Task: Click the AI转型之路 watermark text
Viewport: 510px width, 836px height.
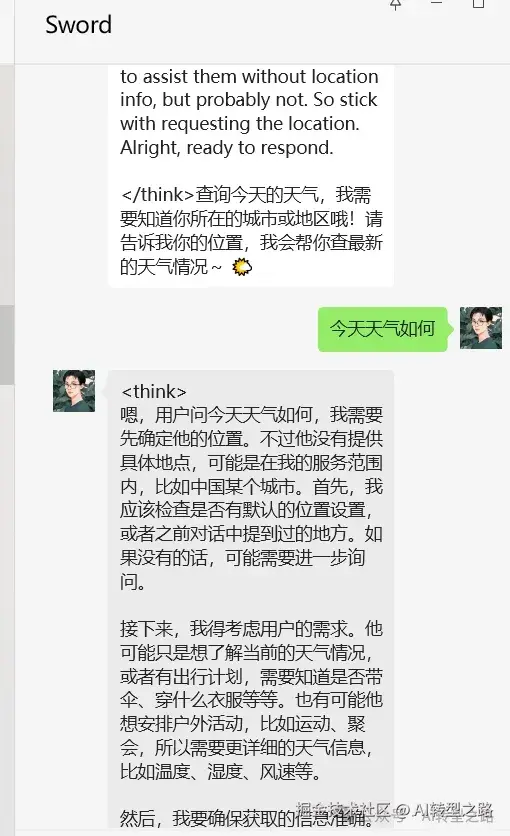Action: coord(454,811)
